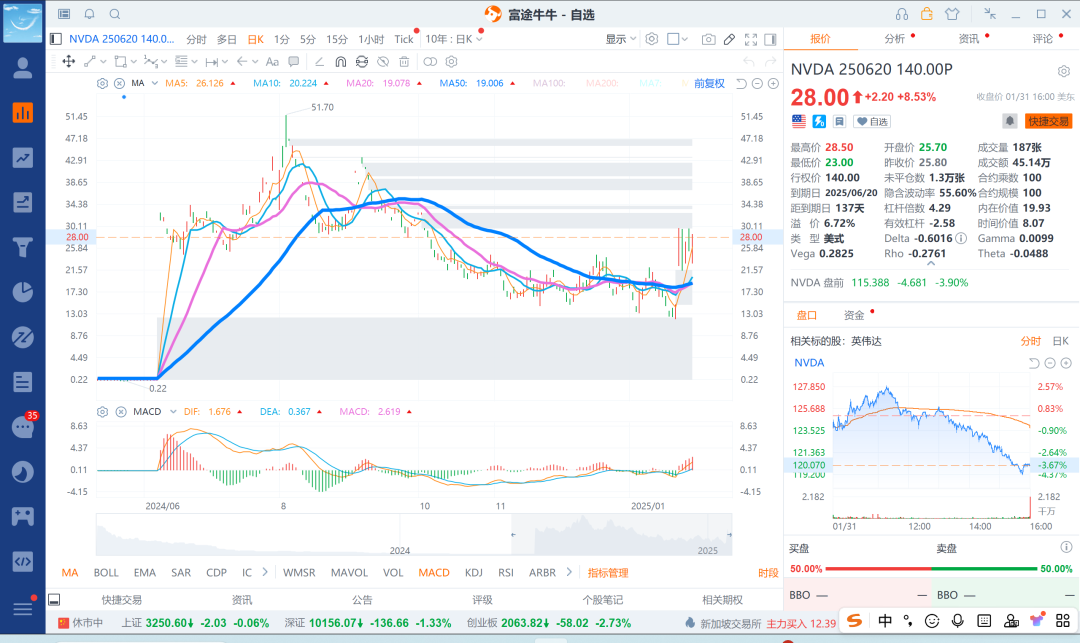Expand the MA indicator dropdown arrow
This screenshot has width=1080, height=643.
tap(155, 83)
